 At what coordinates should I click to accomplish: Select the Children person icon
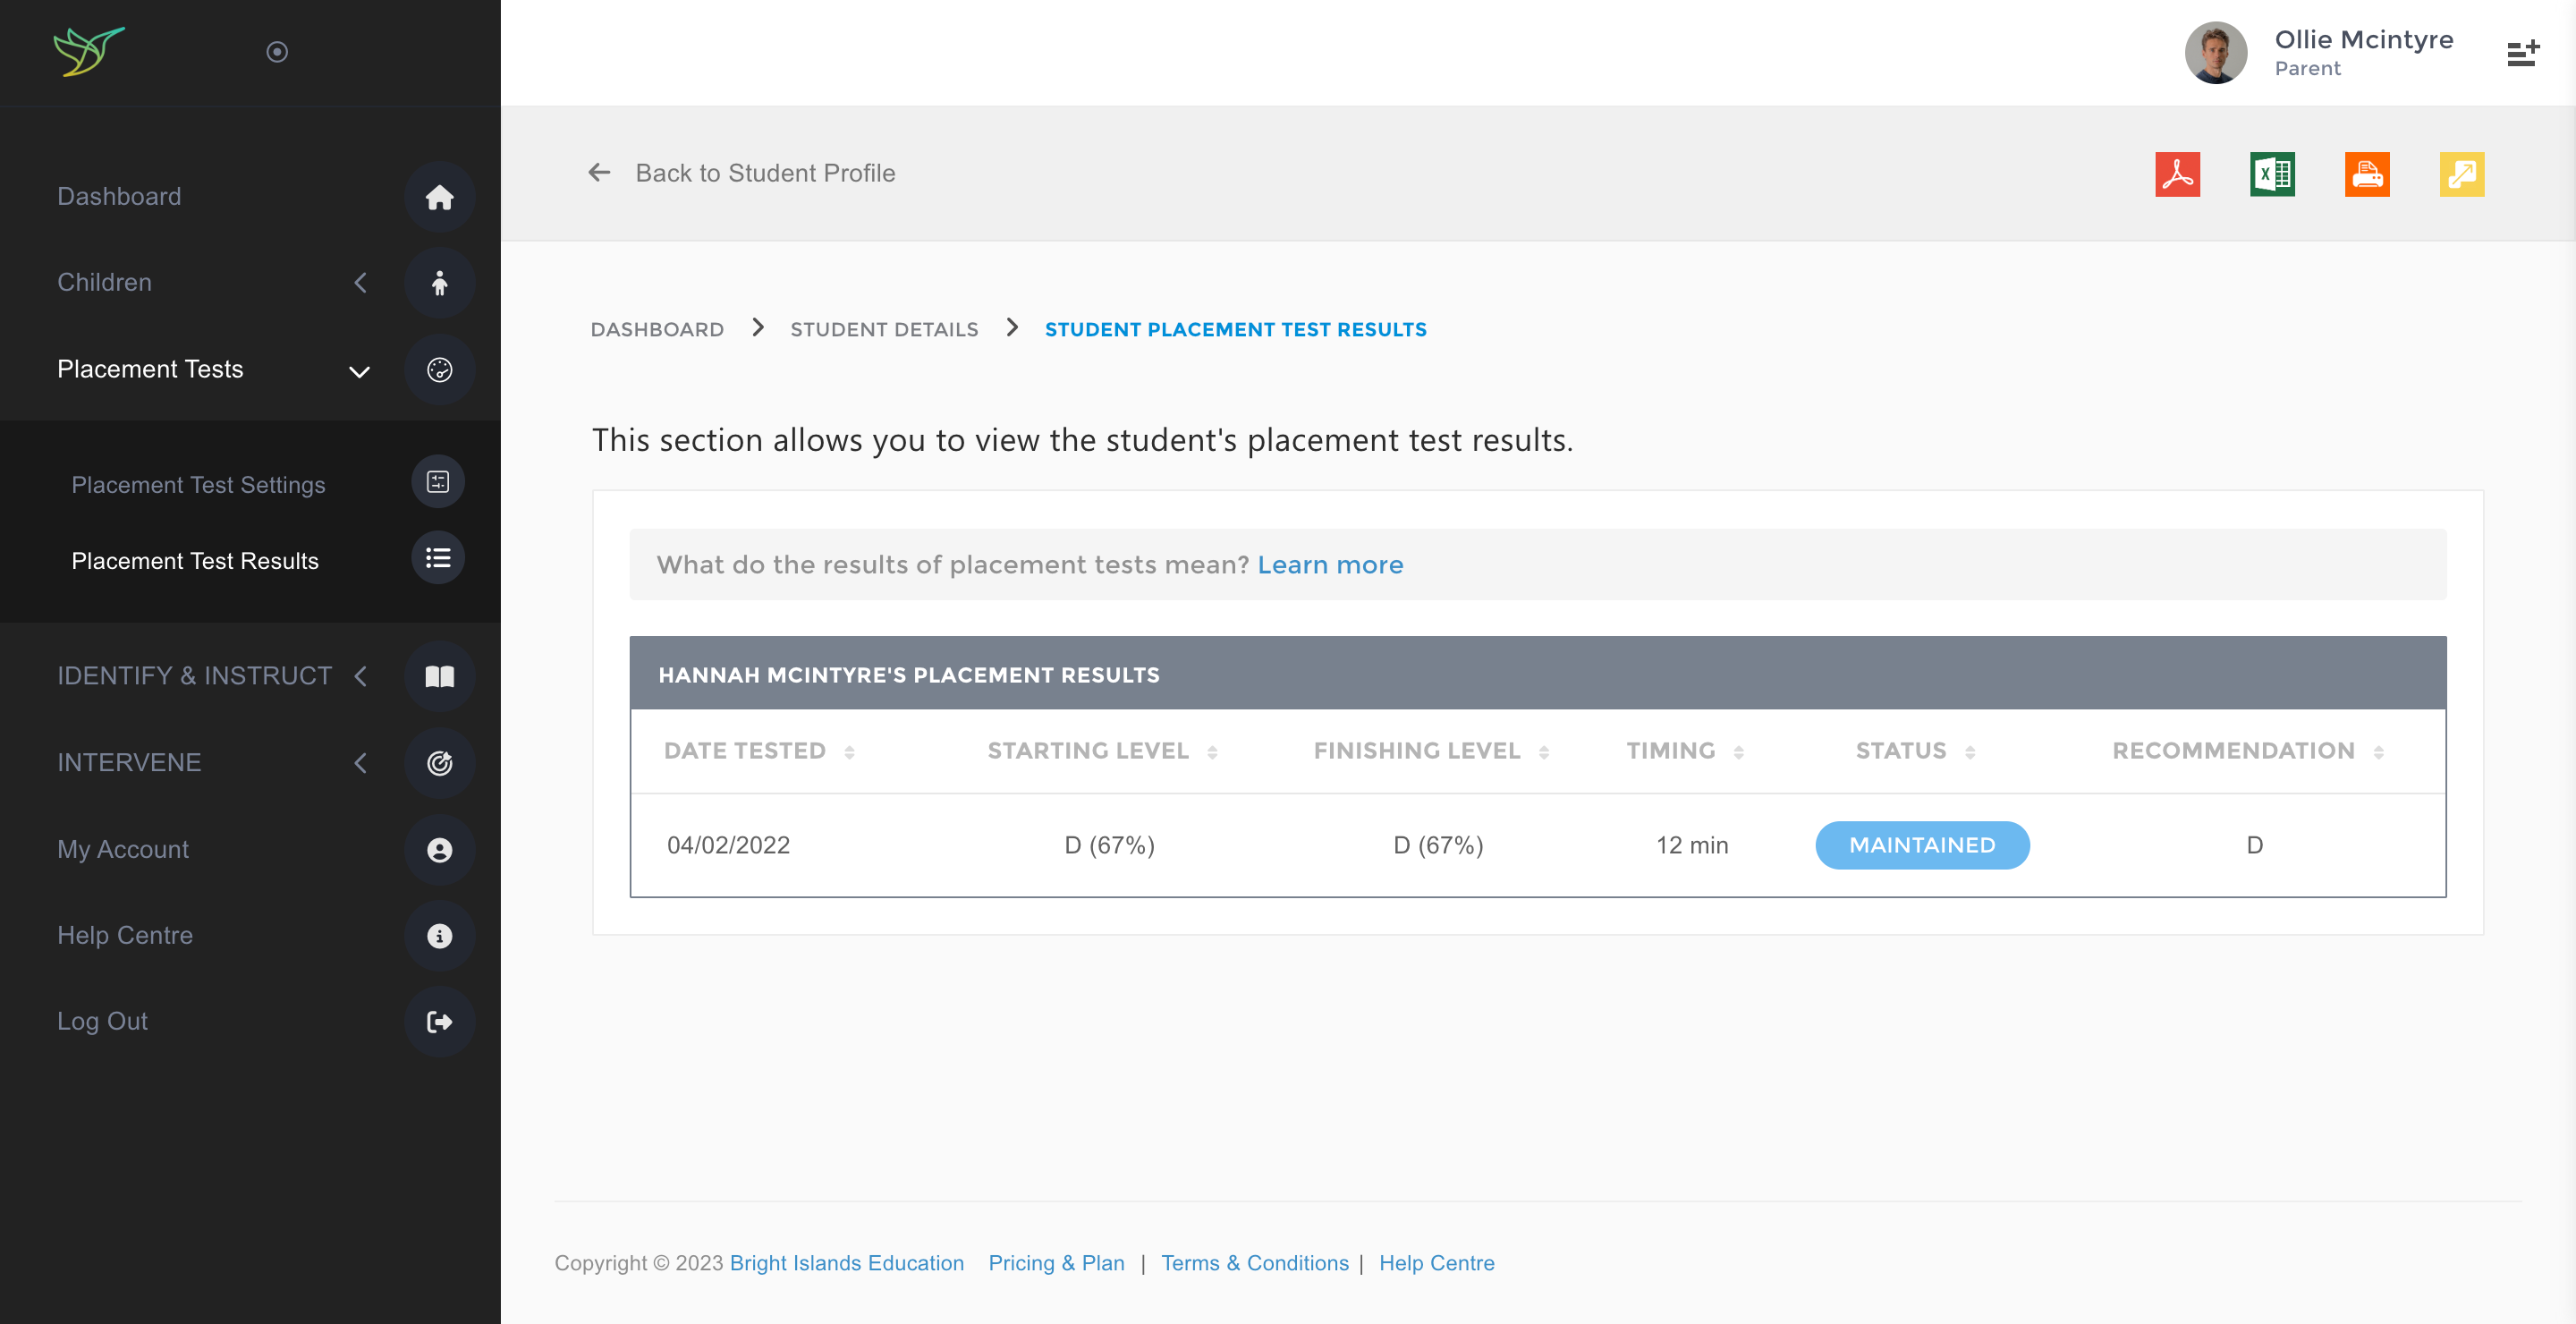[x=440, y=283]
